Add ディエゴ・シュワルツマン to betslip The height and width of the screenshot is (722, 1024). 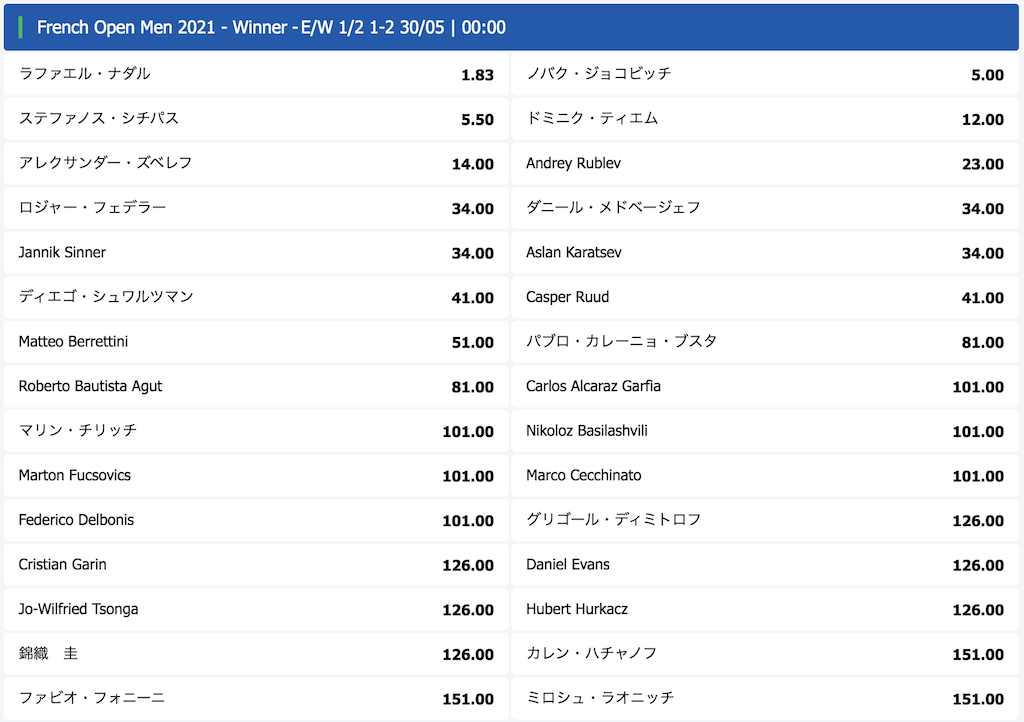point(256,297)
